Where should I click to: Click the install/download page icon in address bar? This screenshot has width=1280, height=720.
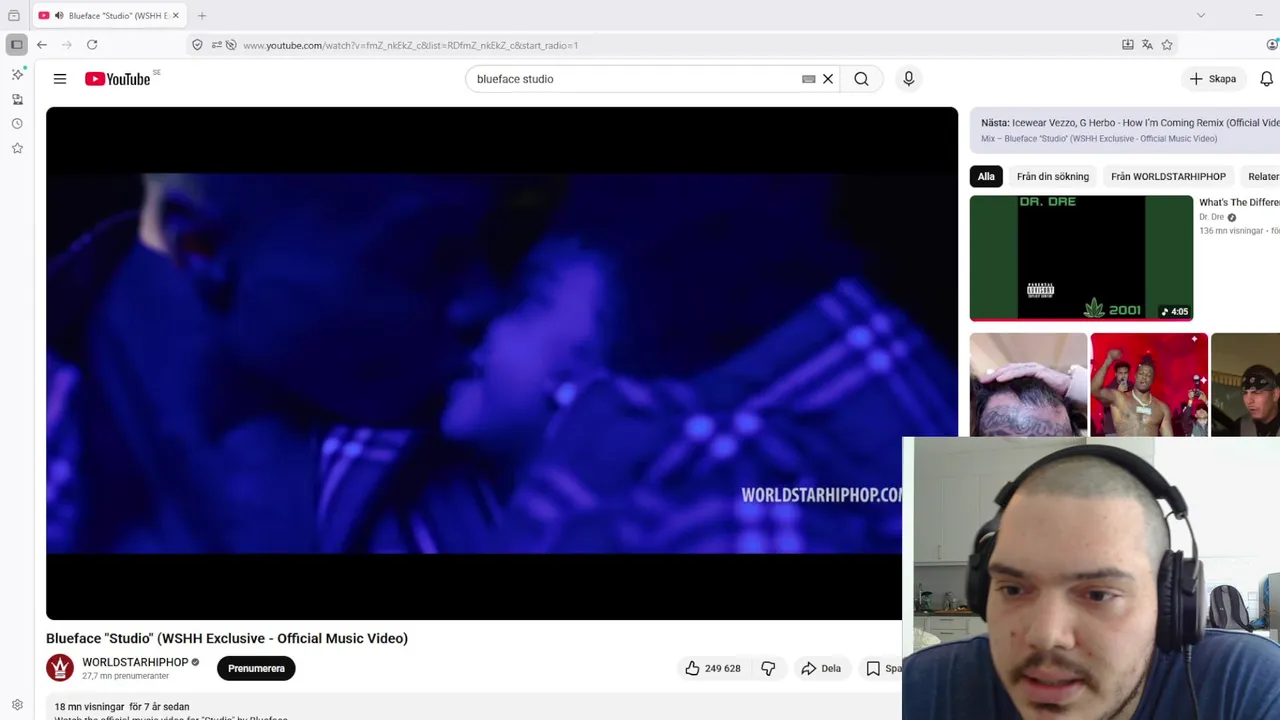coord(1128,45)
